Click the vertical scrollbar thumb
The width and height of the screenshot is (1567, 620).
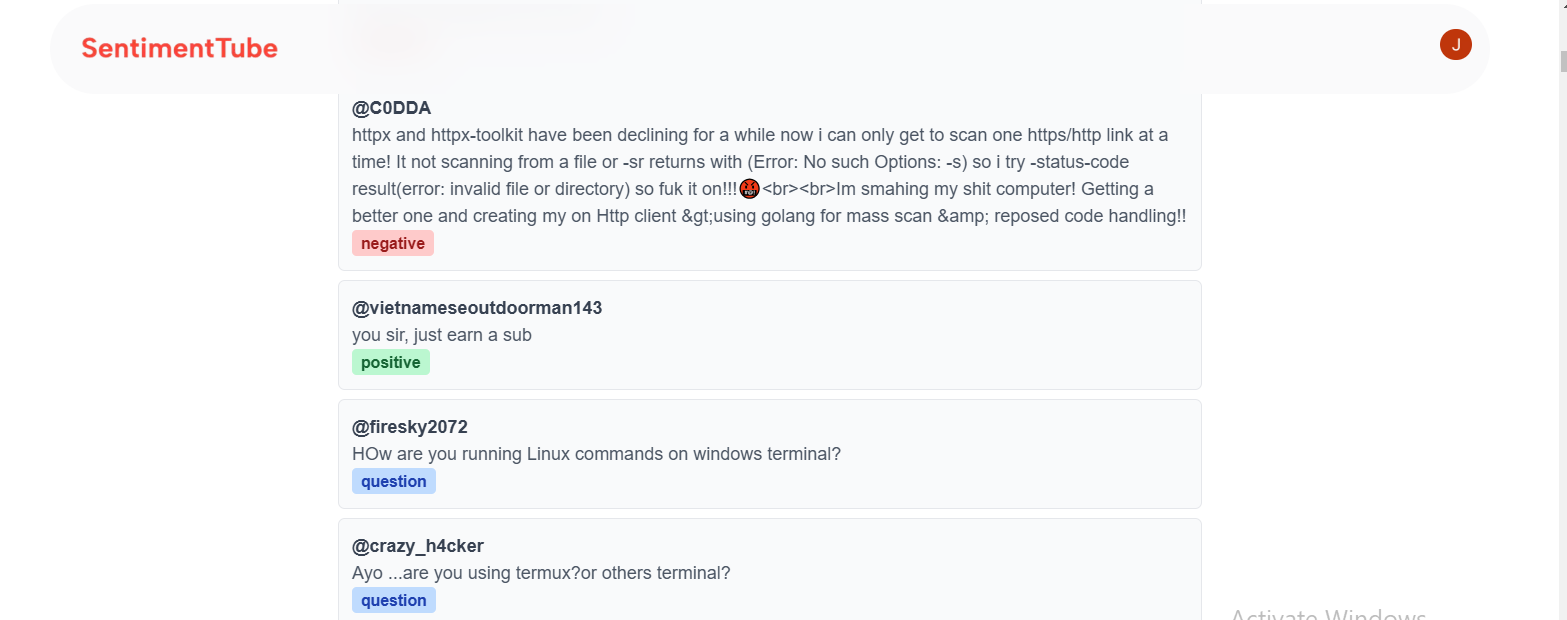(x=1562, y=62)
